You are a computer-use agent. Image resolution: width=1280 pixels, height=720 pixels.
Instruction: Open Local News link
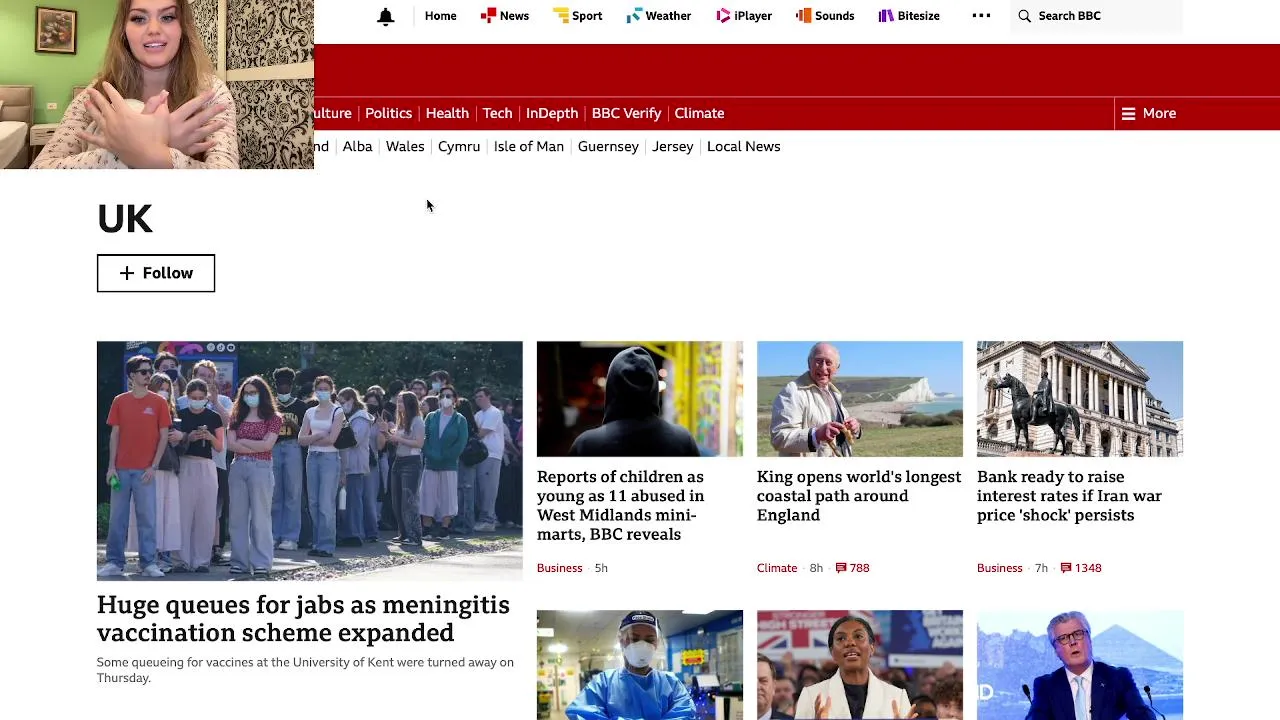[743, 147]
